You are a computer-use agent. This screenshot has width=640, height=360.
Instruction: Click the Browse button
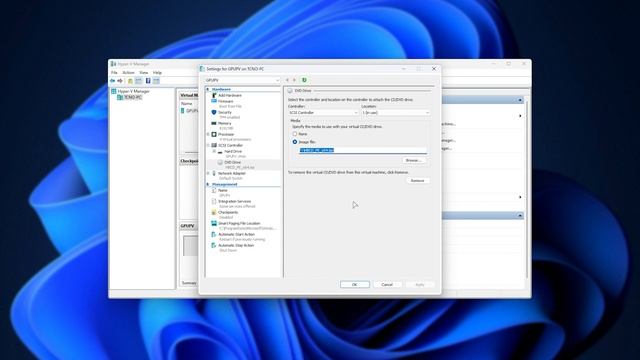pyautogui.click(x=414, y=160)
